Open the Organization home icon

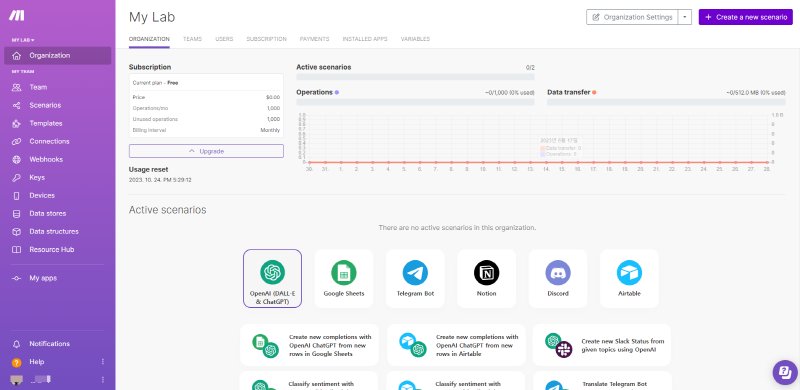(x=17, y=56)
